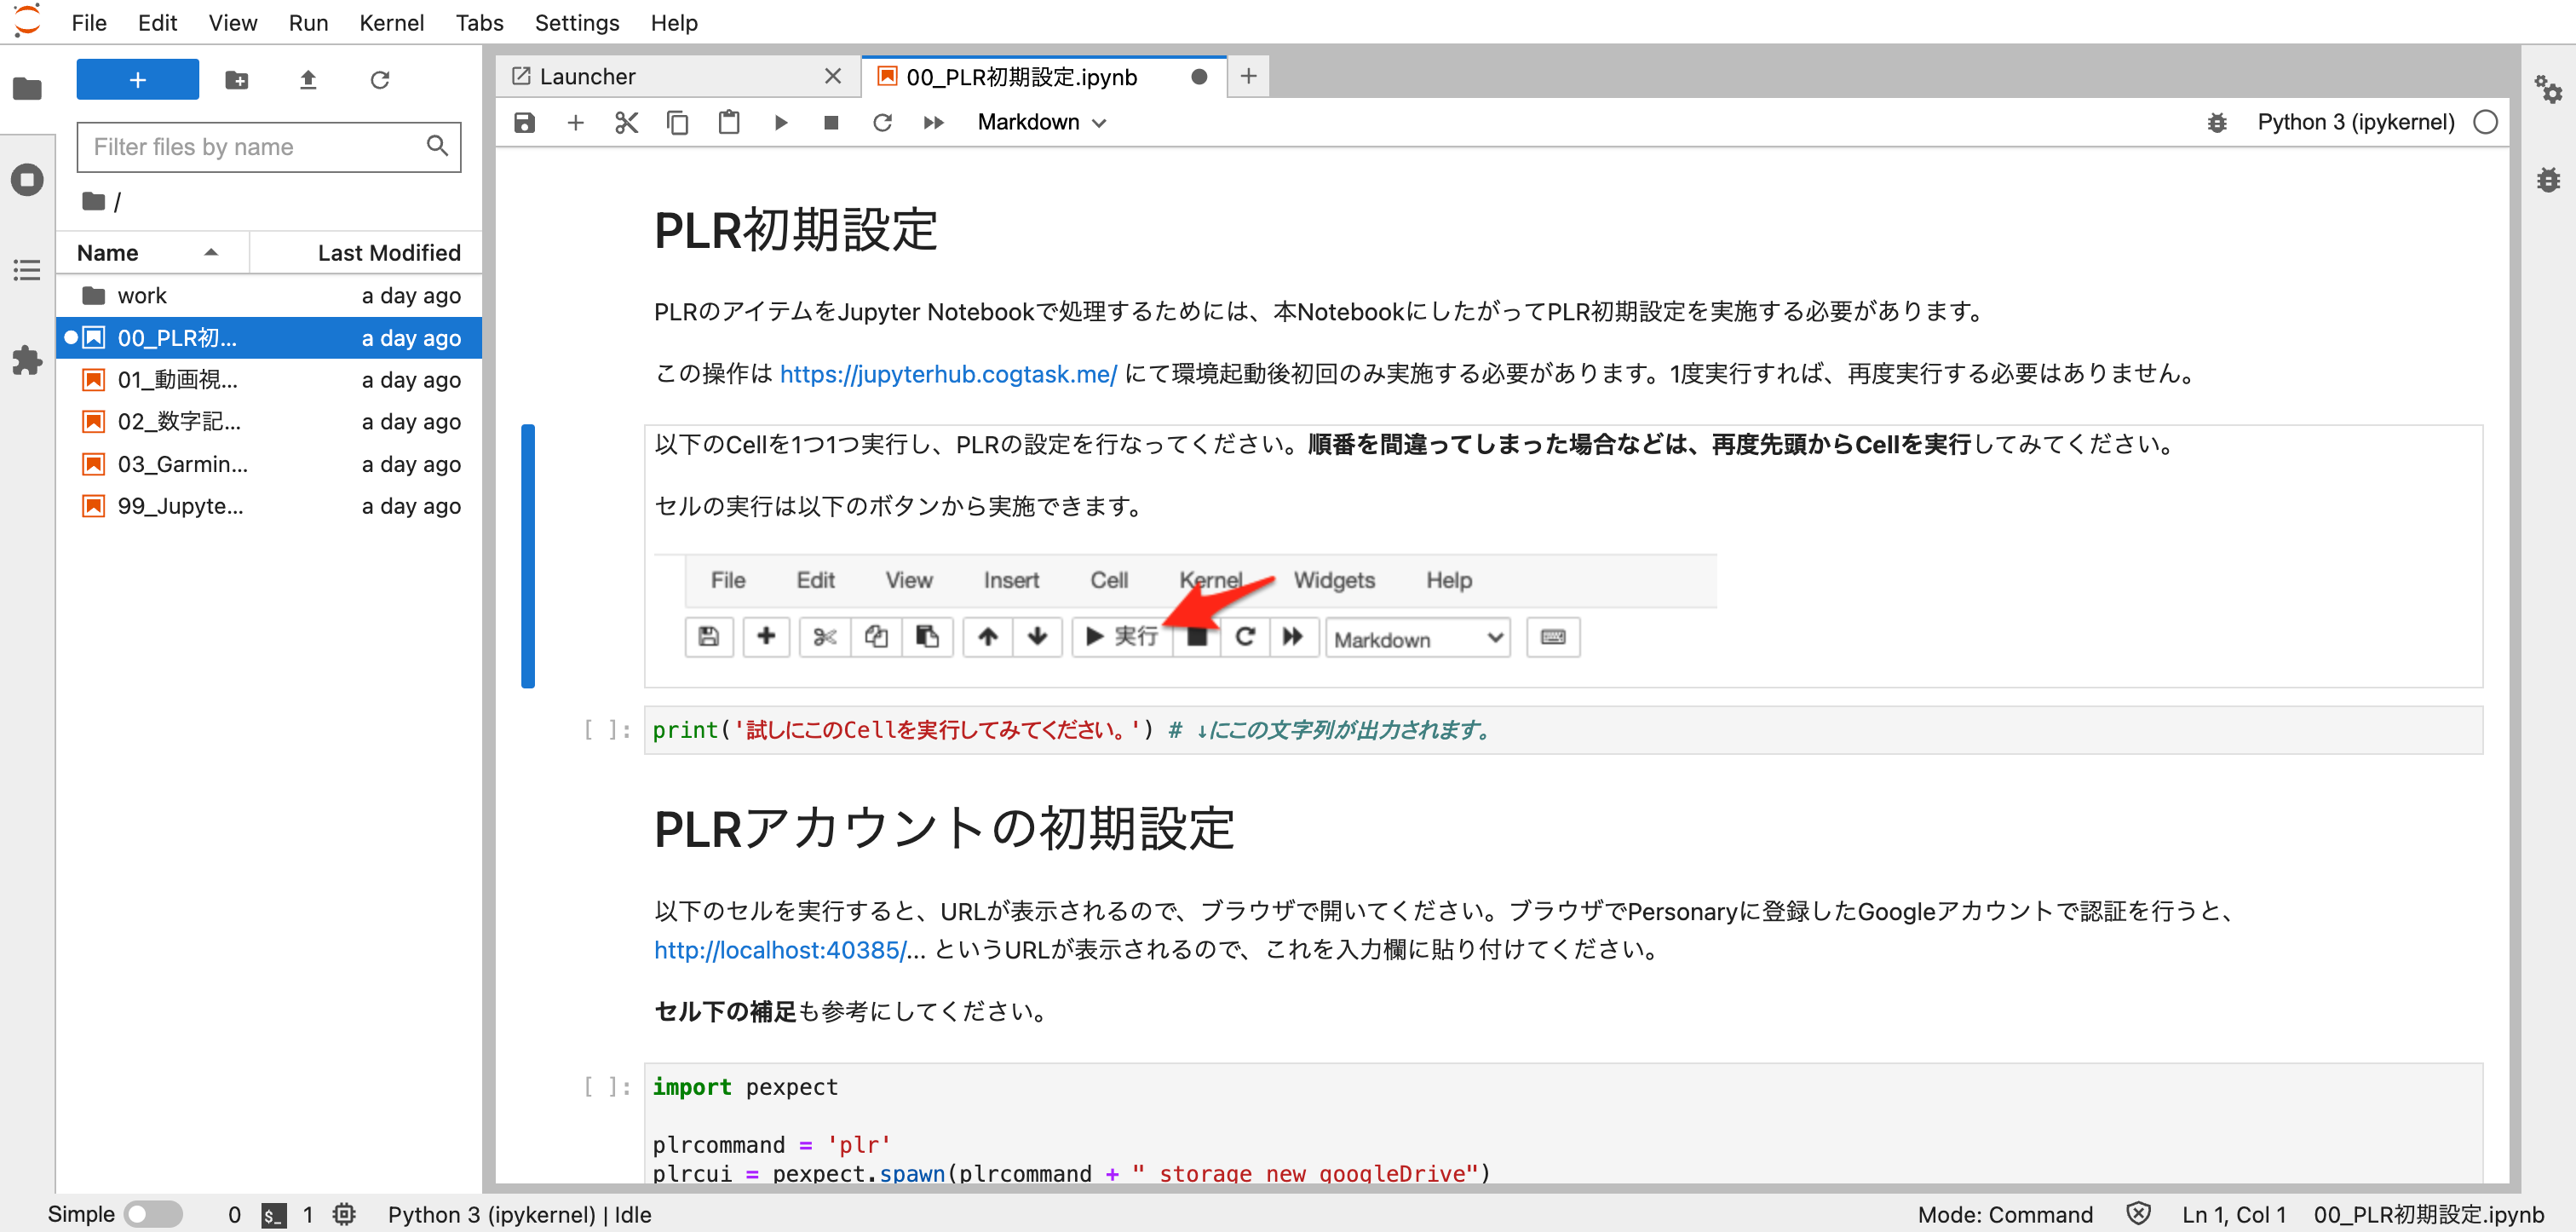Open the Extension Manager puzzle icon in the sidebar
The image size is (2576, 1232).
pyautogui.click(x=27, y=360)
